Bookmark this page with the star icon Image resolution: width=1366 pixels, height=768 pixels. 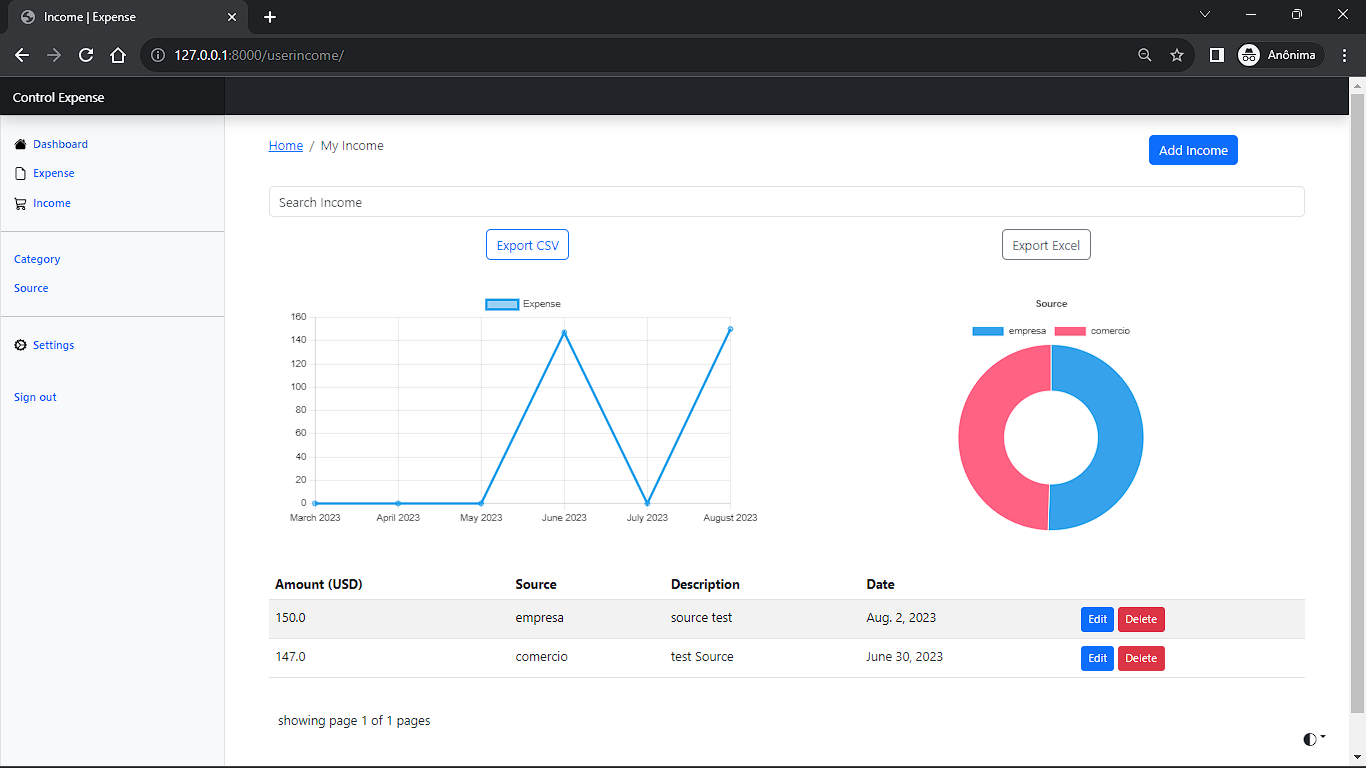point(1177,55)
